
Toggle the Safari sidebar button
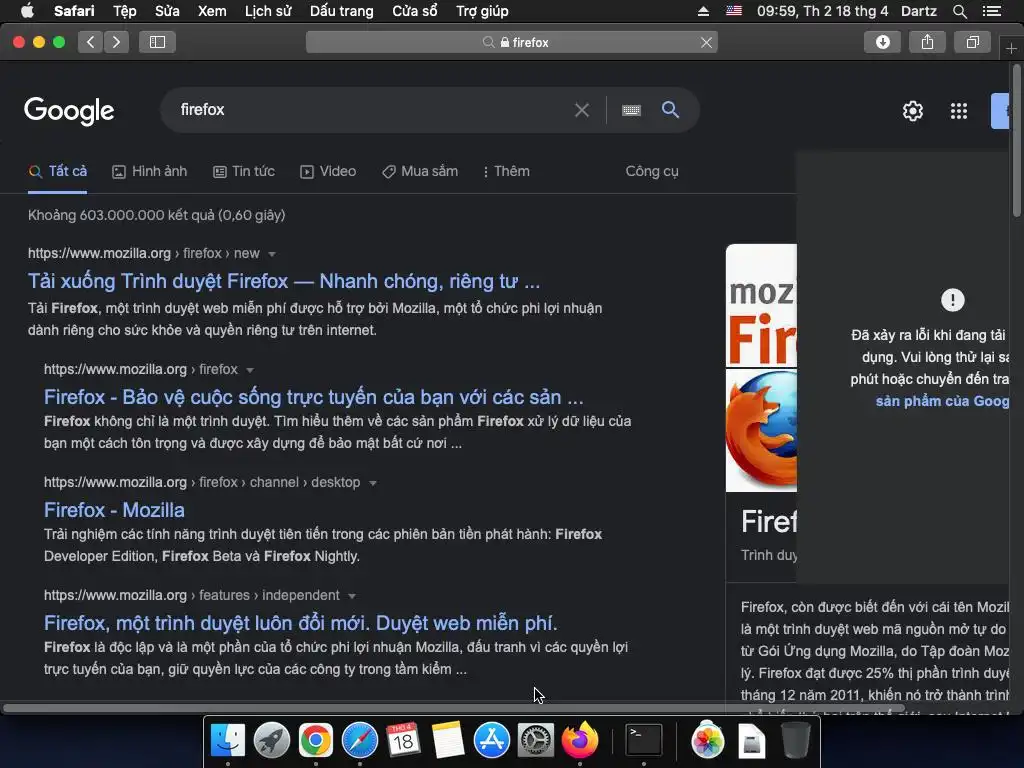click(157, 42)
